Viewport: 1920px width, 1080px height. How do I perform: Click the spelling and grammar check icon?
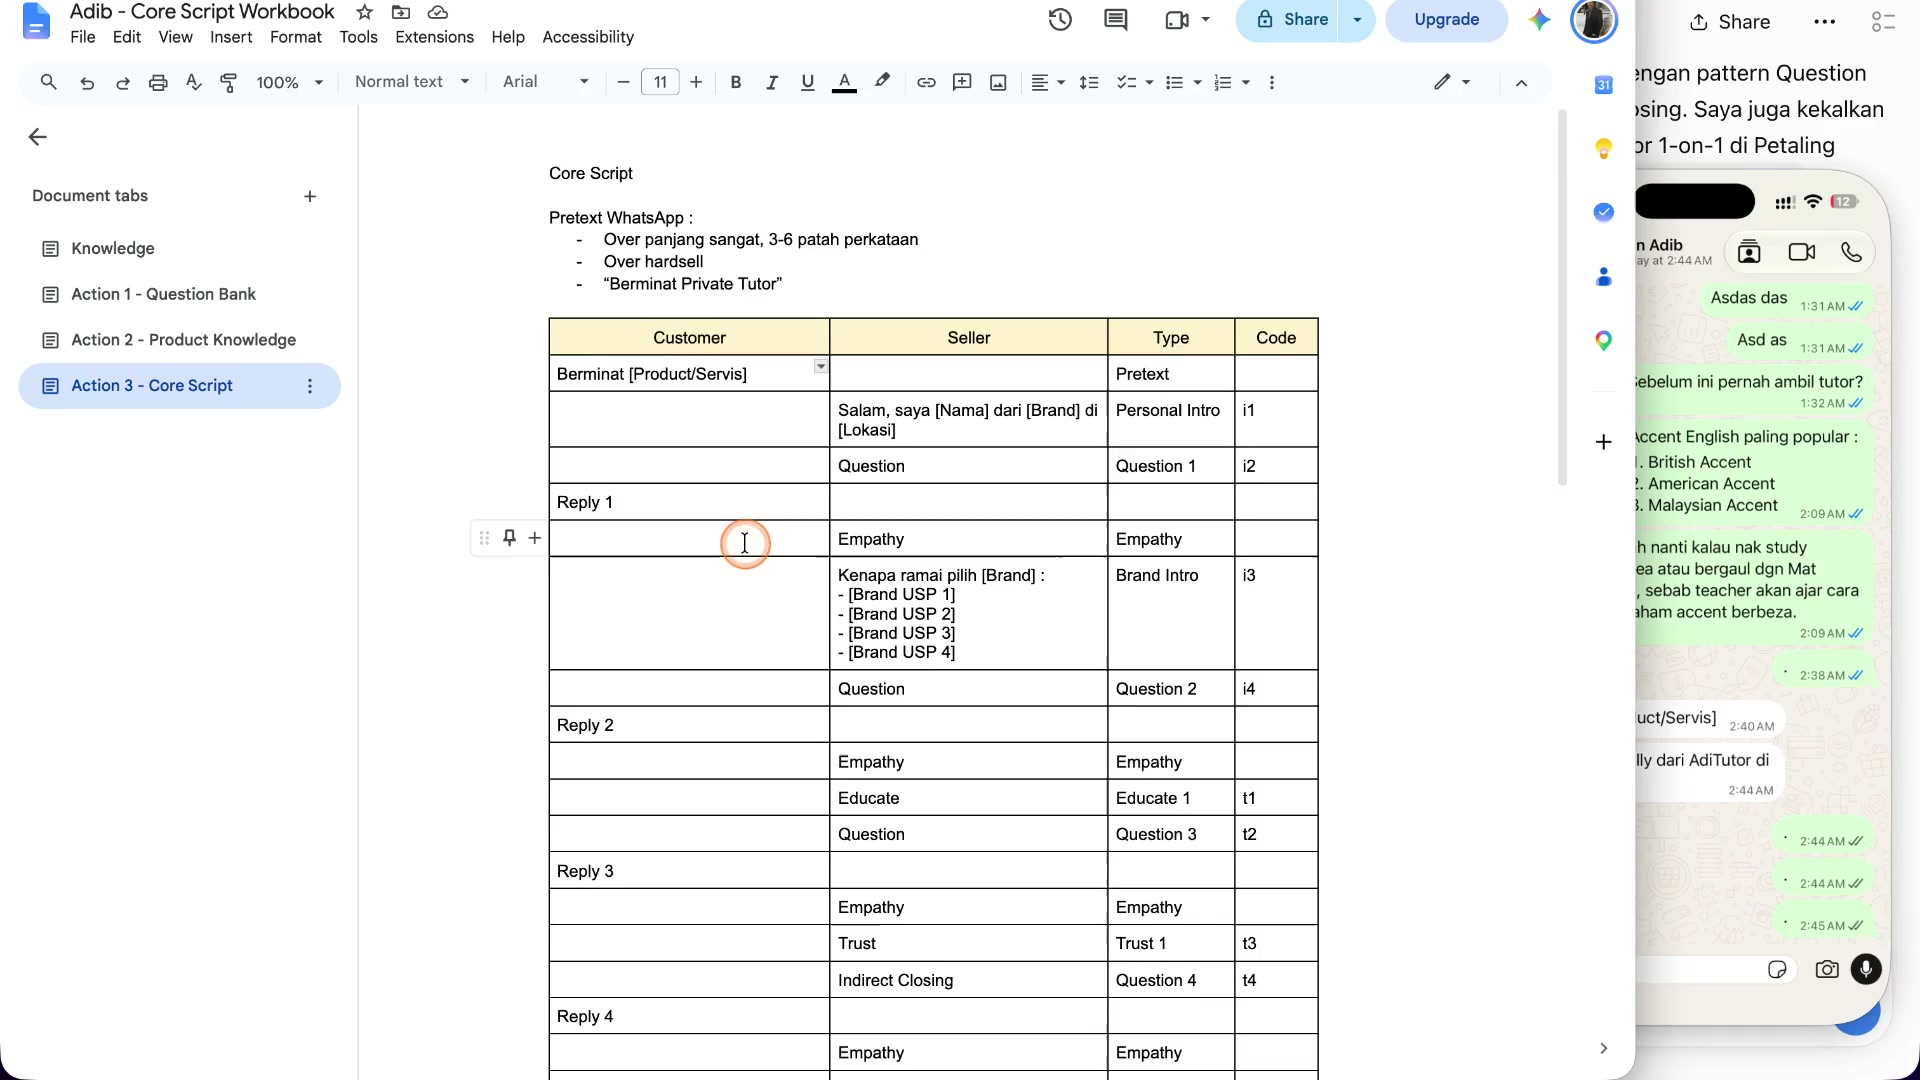[193, 83]
